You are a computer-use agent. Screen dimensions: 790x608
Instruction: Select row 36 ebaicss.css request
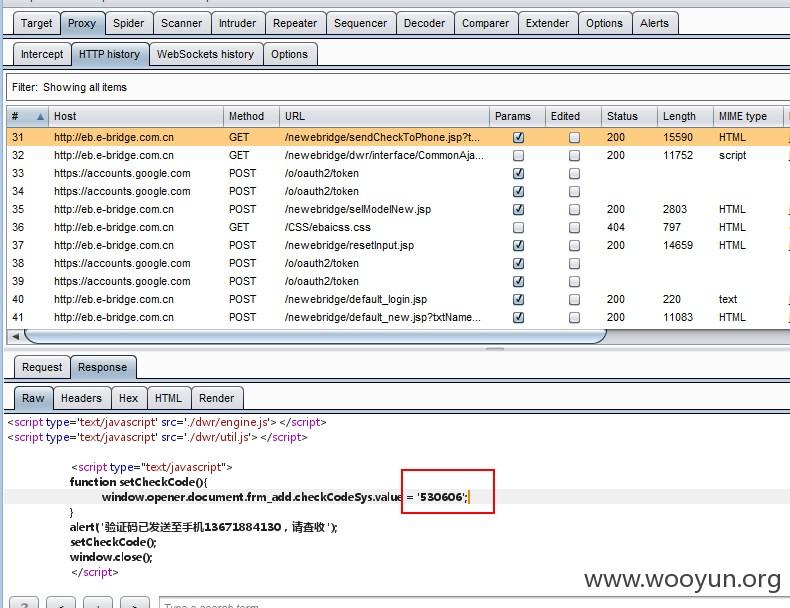[398, 227]
